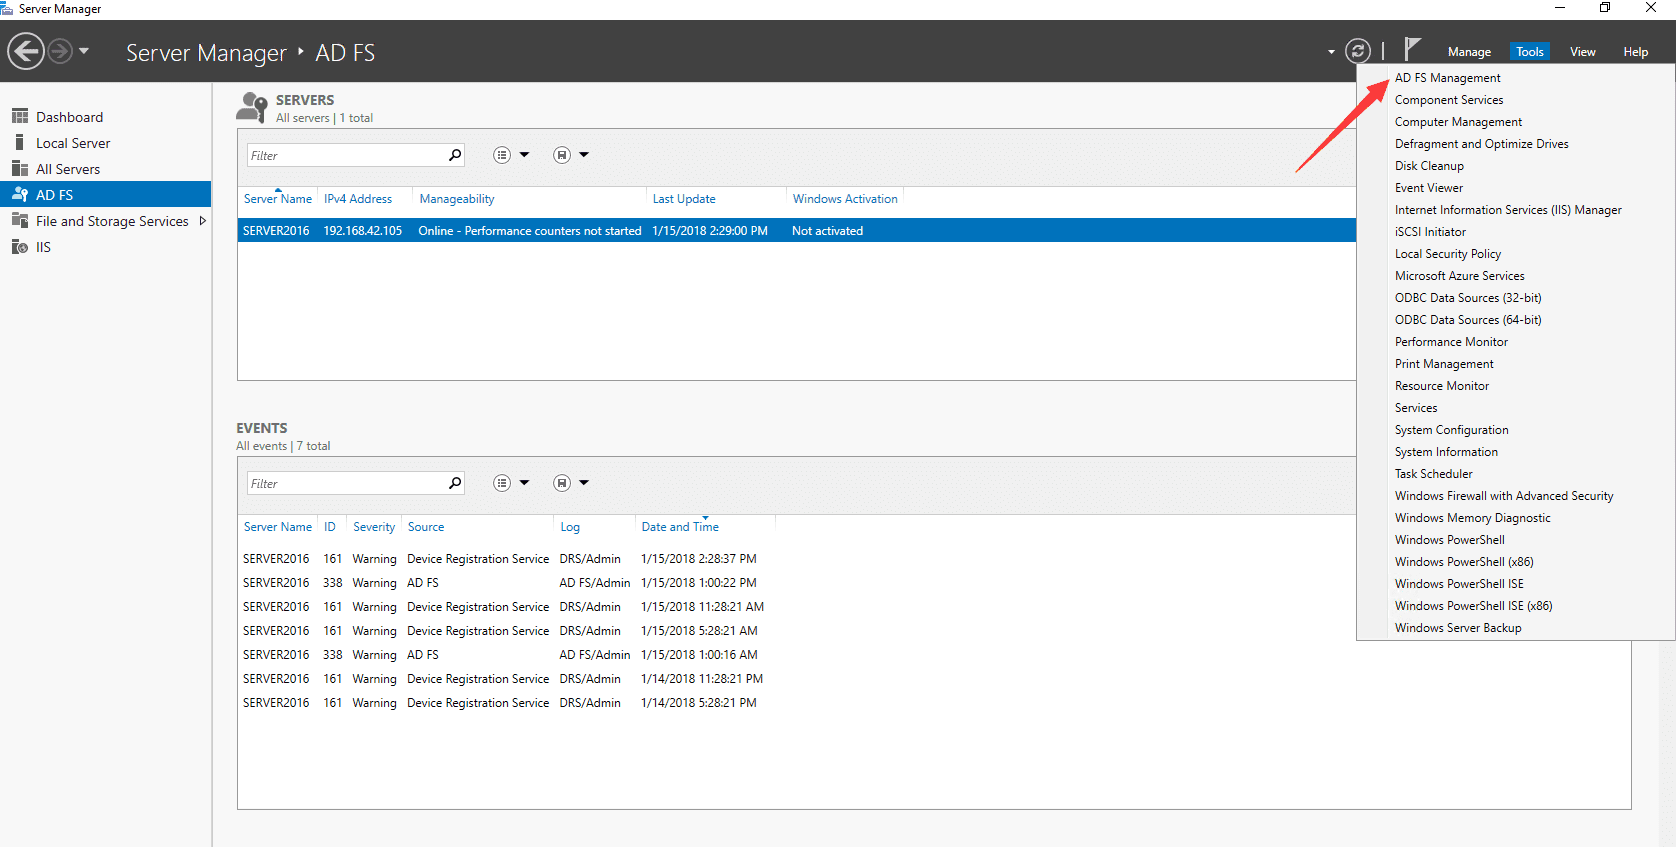Screen dimensions: 1676x847
Task: Click the refresh icon in header
Action: [x=1357, y=51]
